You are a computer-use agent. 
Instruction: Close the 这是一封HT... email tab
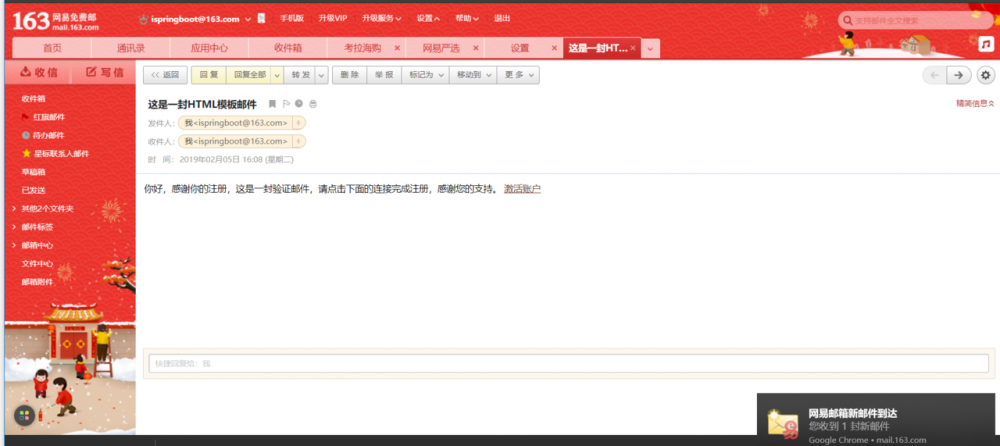(633, 48)
